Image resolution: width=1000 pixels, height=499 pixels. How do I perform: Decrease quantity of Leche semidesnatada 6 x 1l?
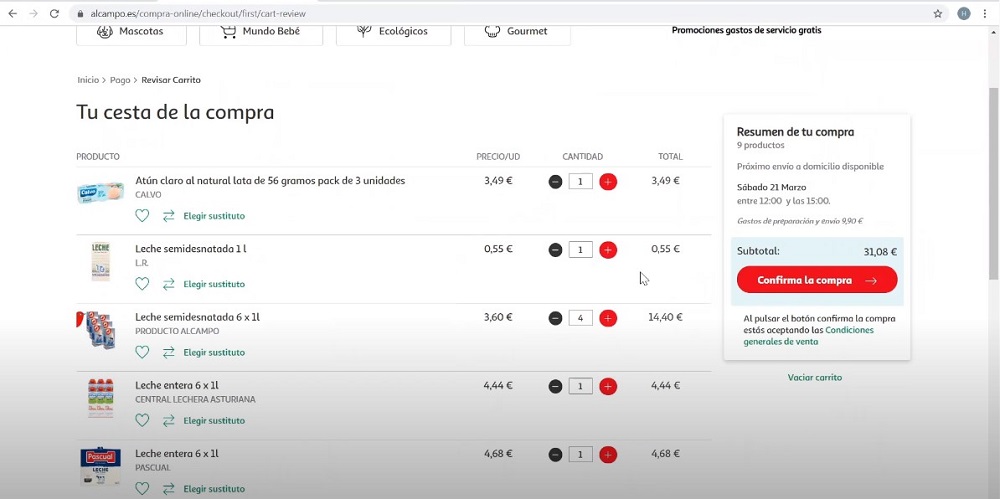tap(555, 318)
